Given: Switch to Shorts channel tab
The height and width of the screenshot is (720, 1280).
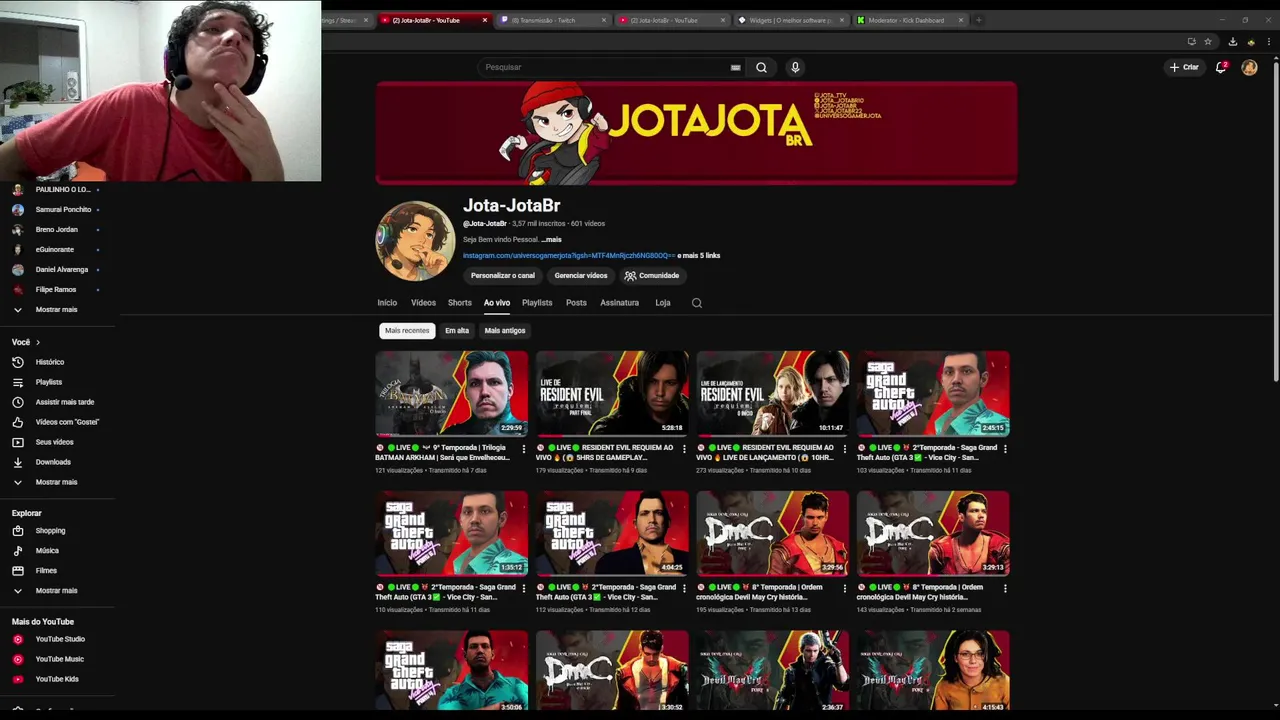Looking at the screenshot, I should (x=460, y=303).
